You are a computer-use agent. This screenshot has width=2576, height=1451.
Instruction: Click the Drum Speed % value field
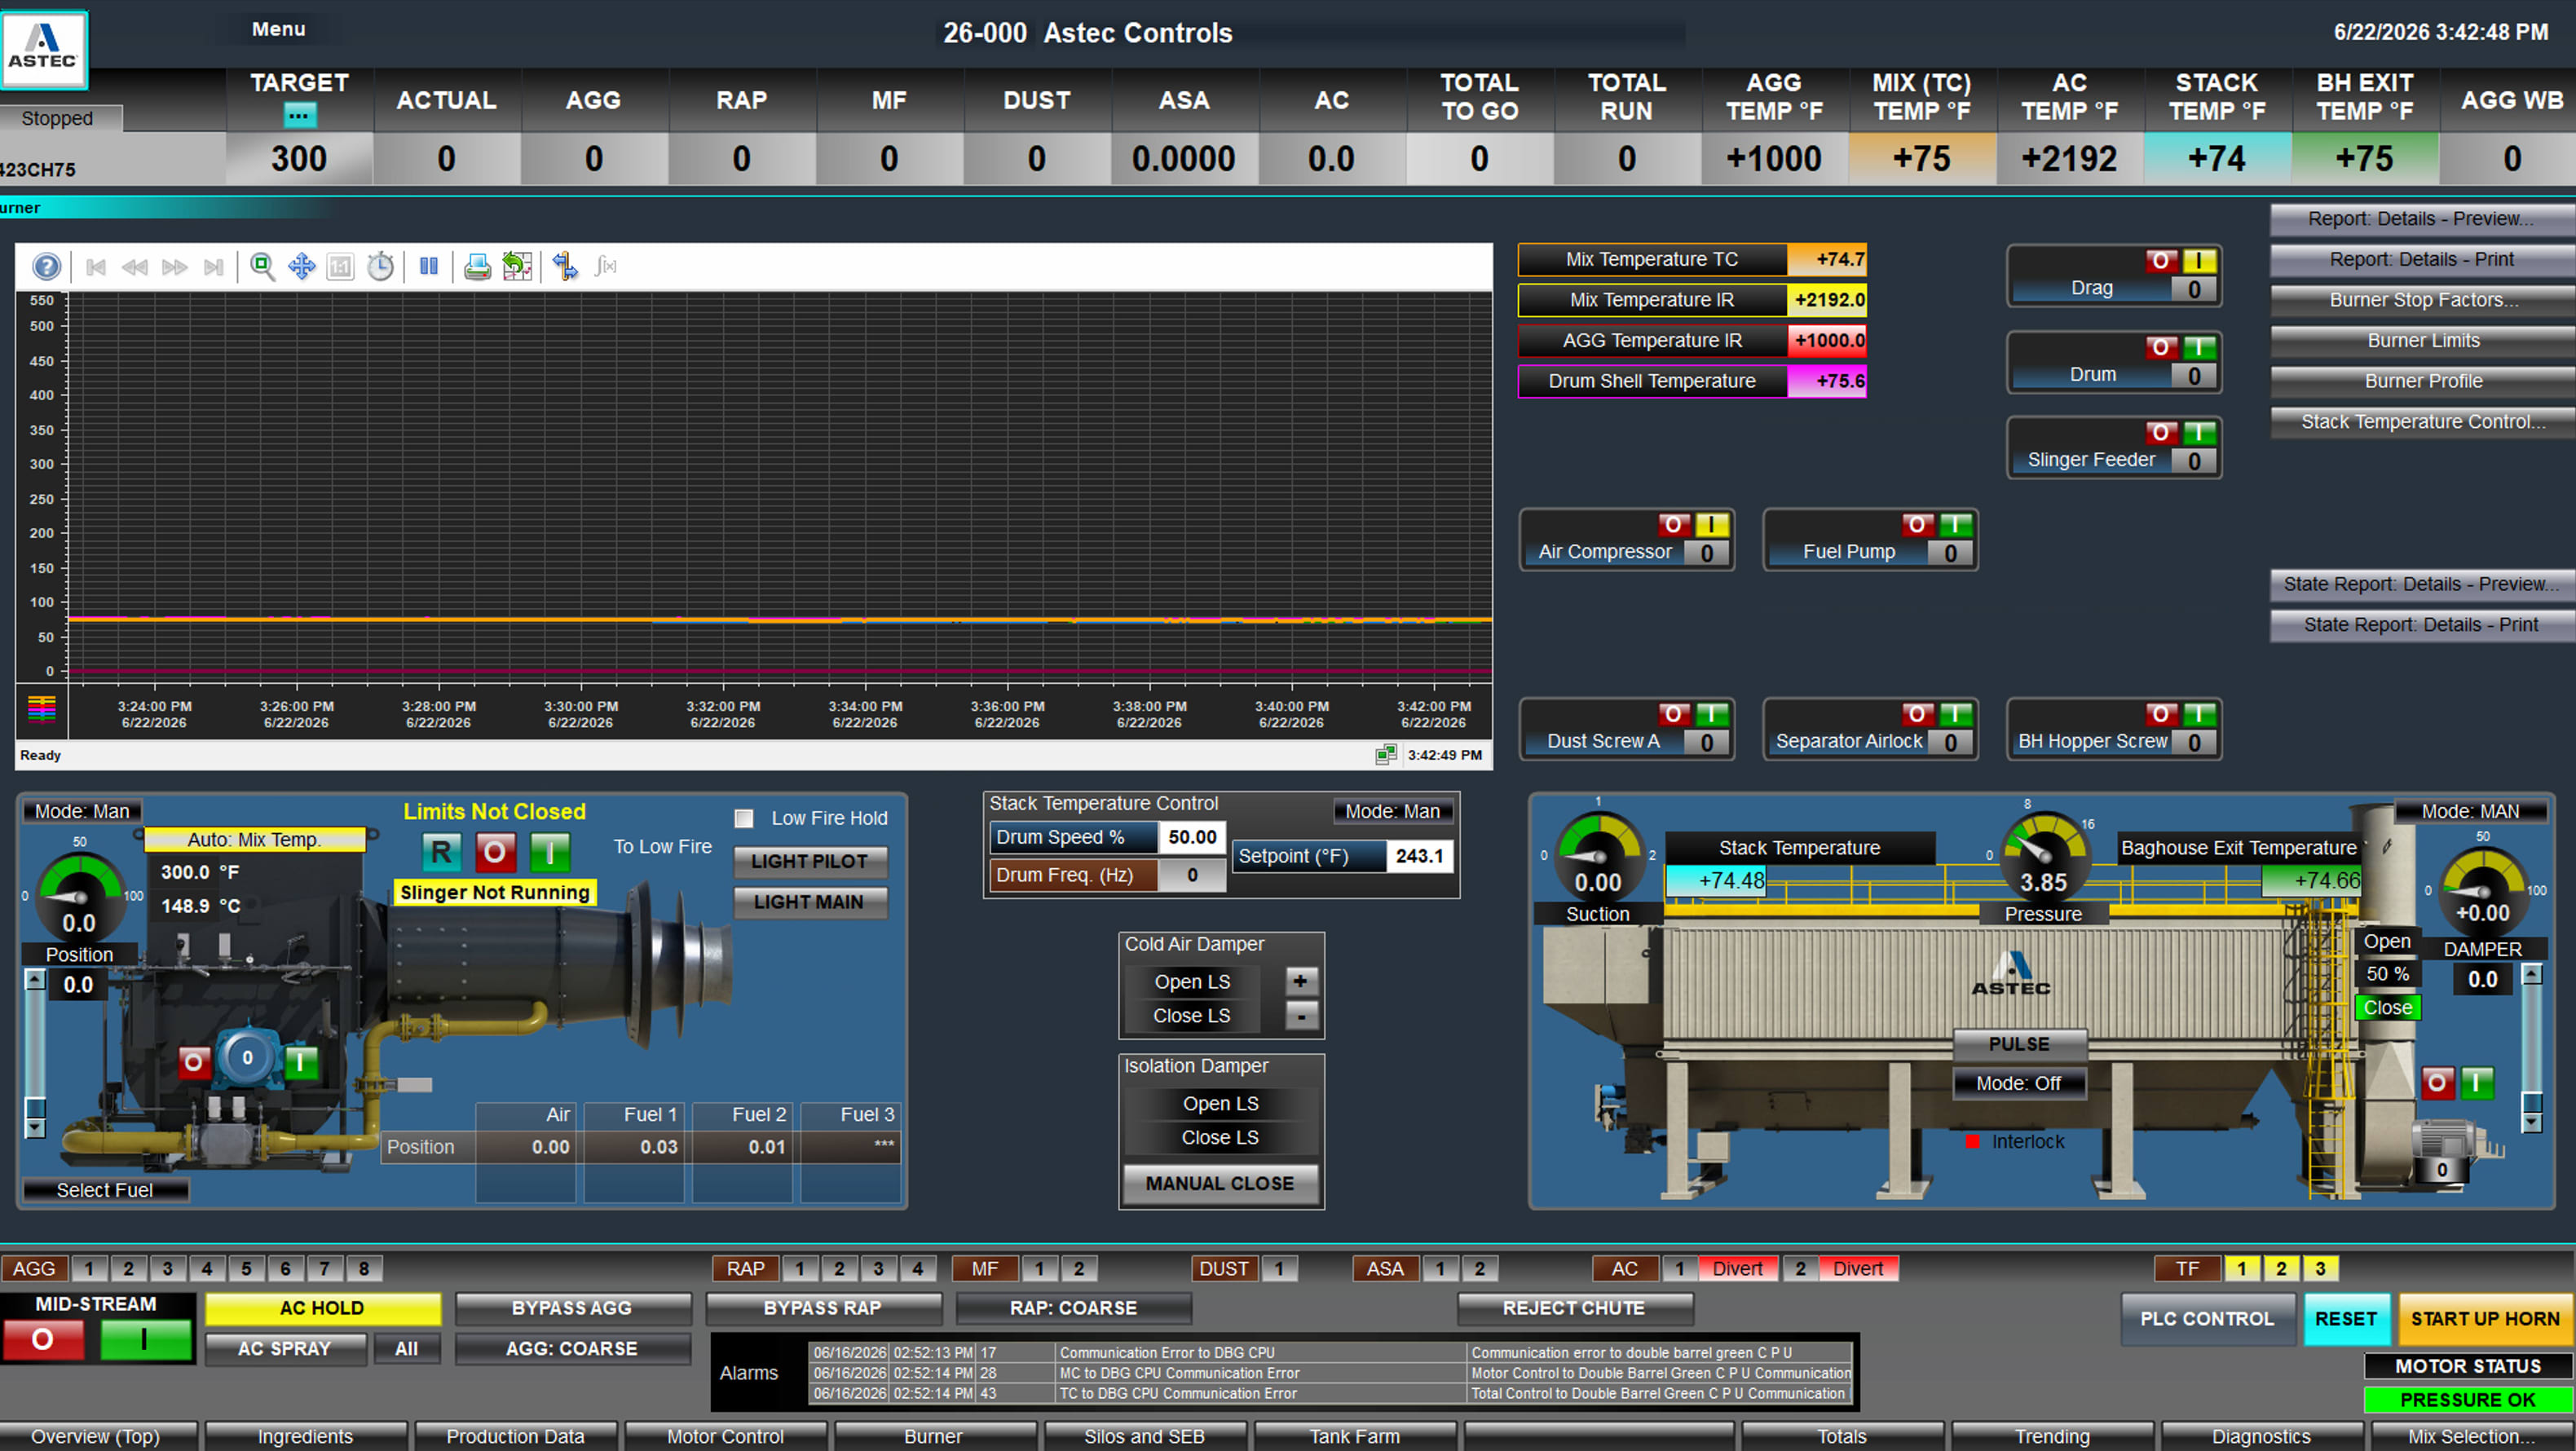[1192, 837]
